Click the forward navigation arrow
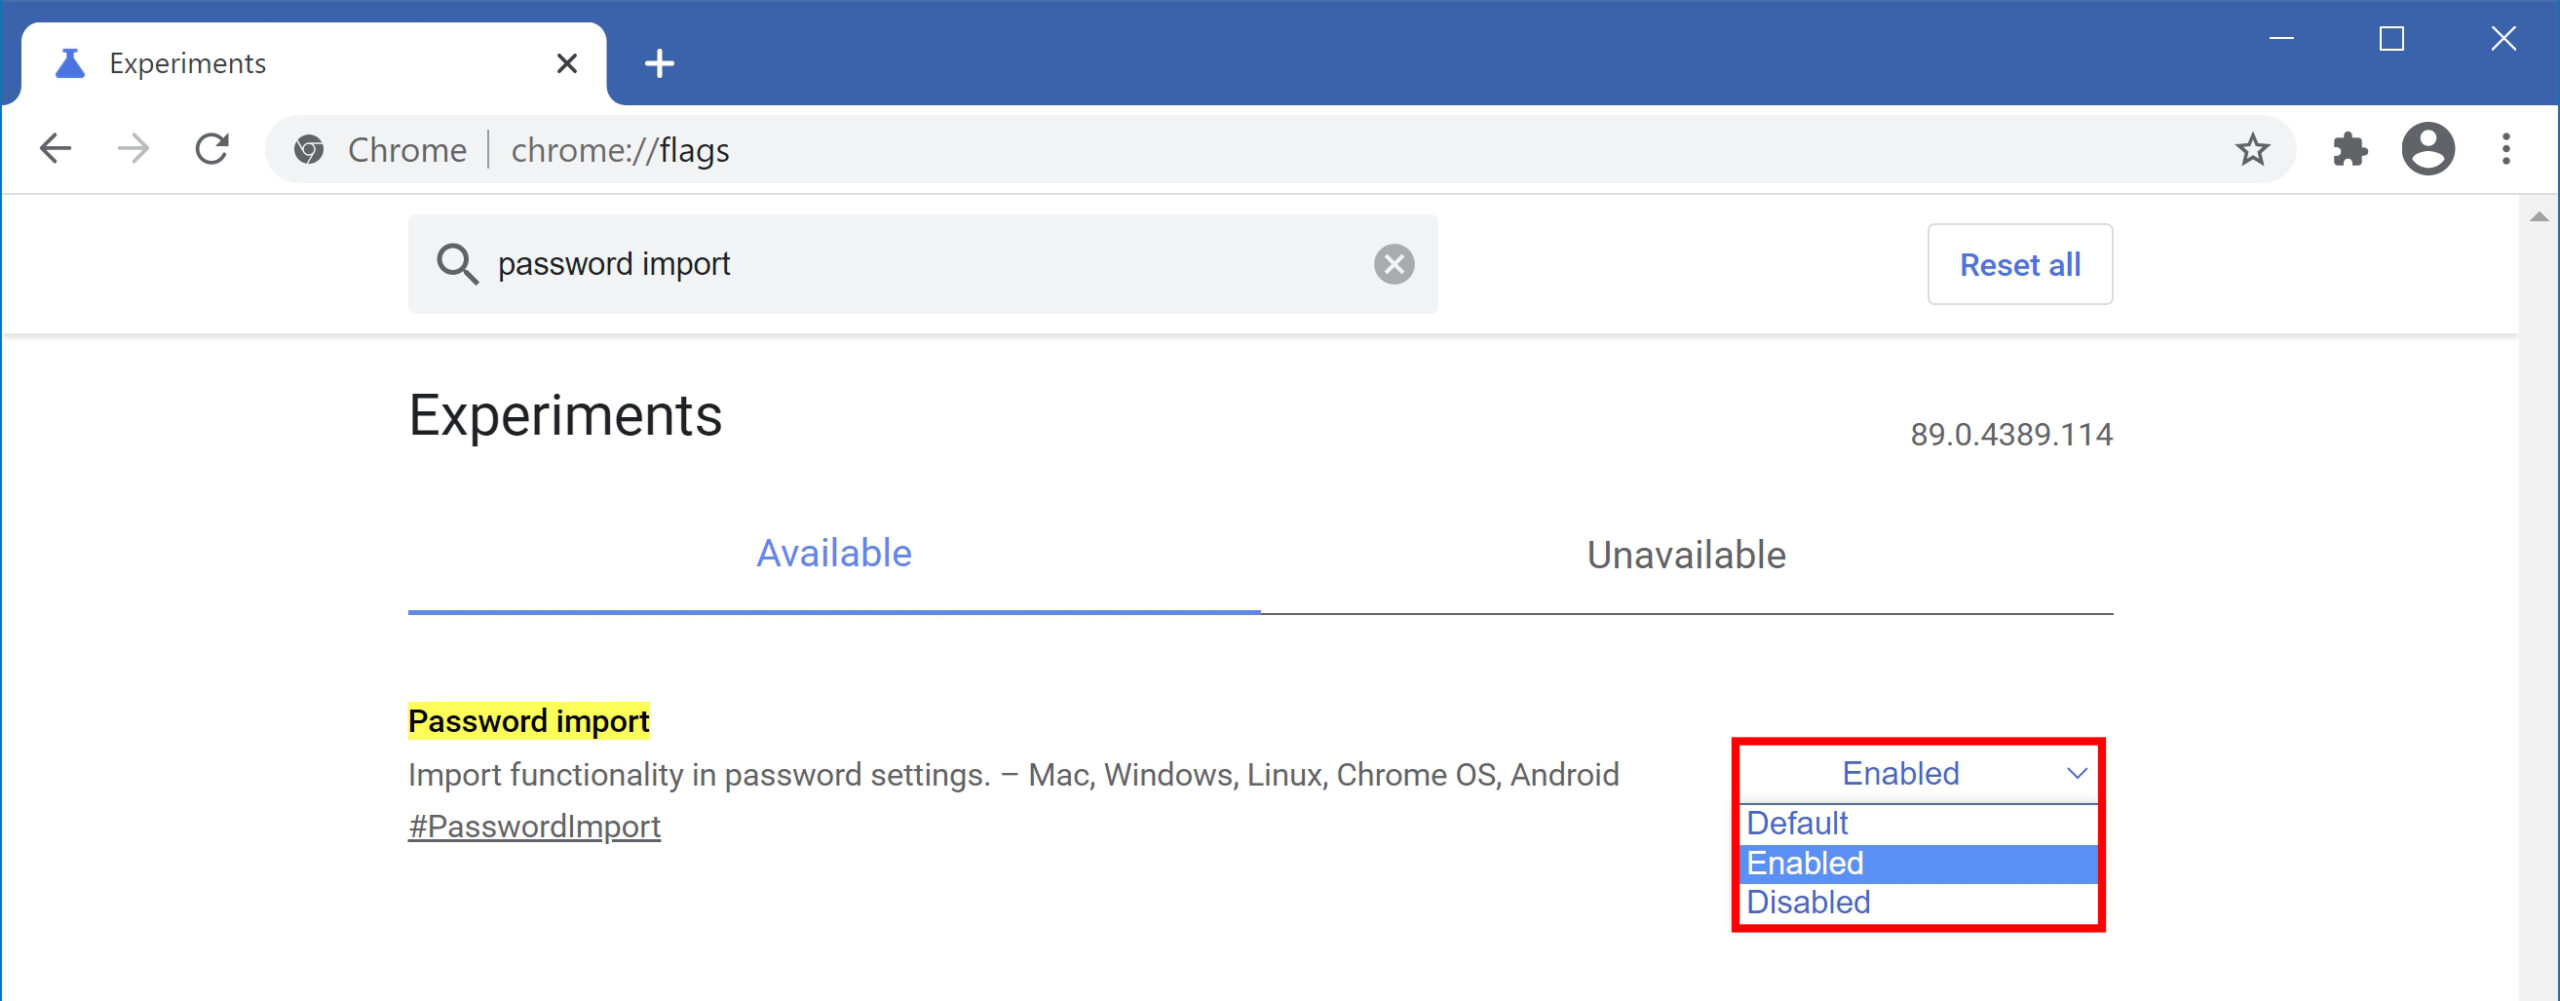This screenshot has width=2560, height=1001. (133, 149)
